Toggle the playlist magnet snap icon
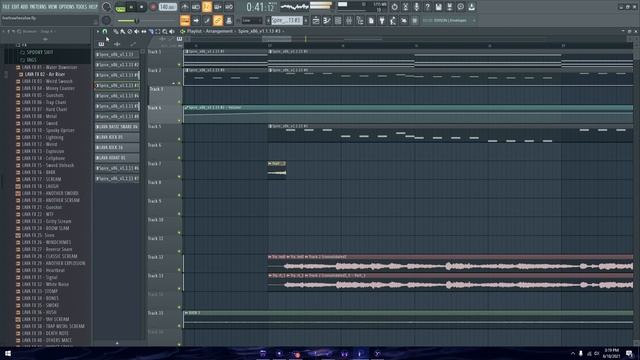 click(x=105, y=31)
